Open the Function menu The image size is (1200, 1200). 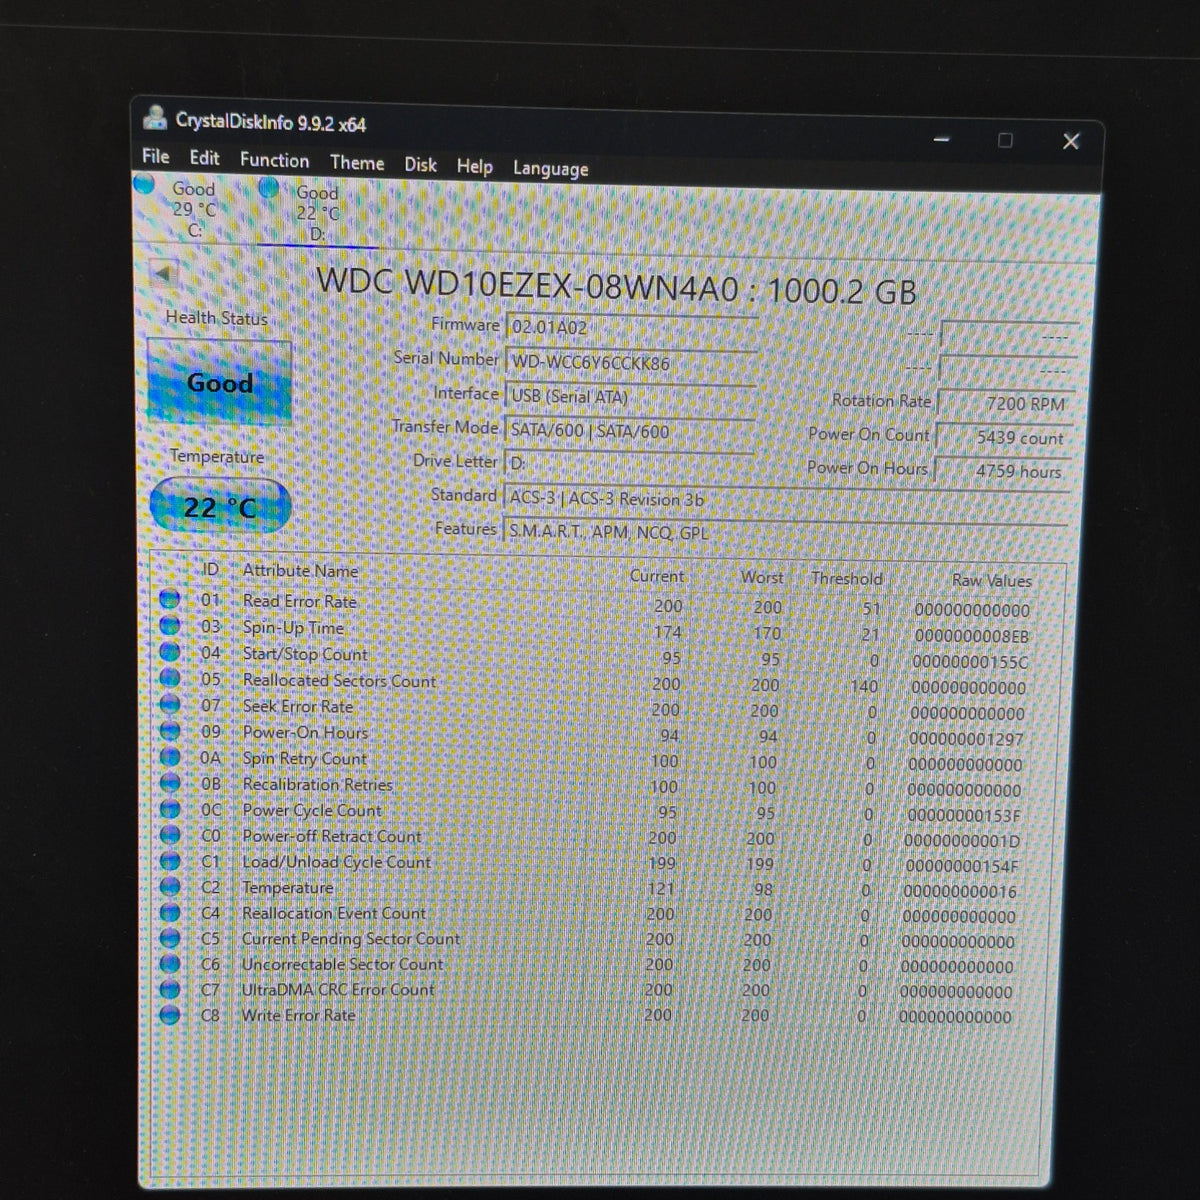[x=274, y=160]
